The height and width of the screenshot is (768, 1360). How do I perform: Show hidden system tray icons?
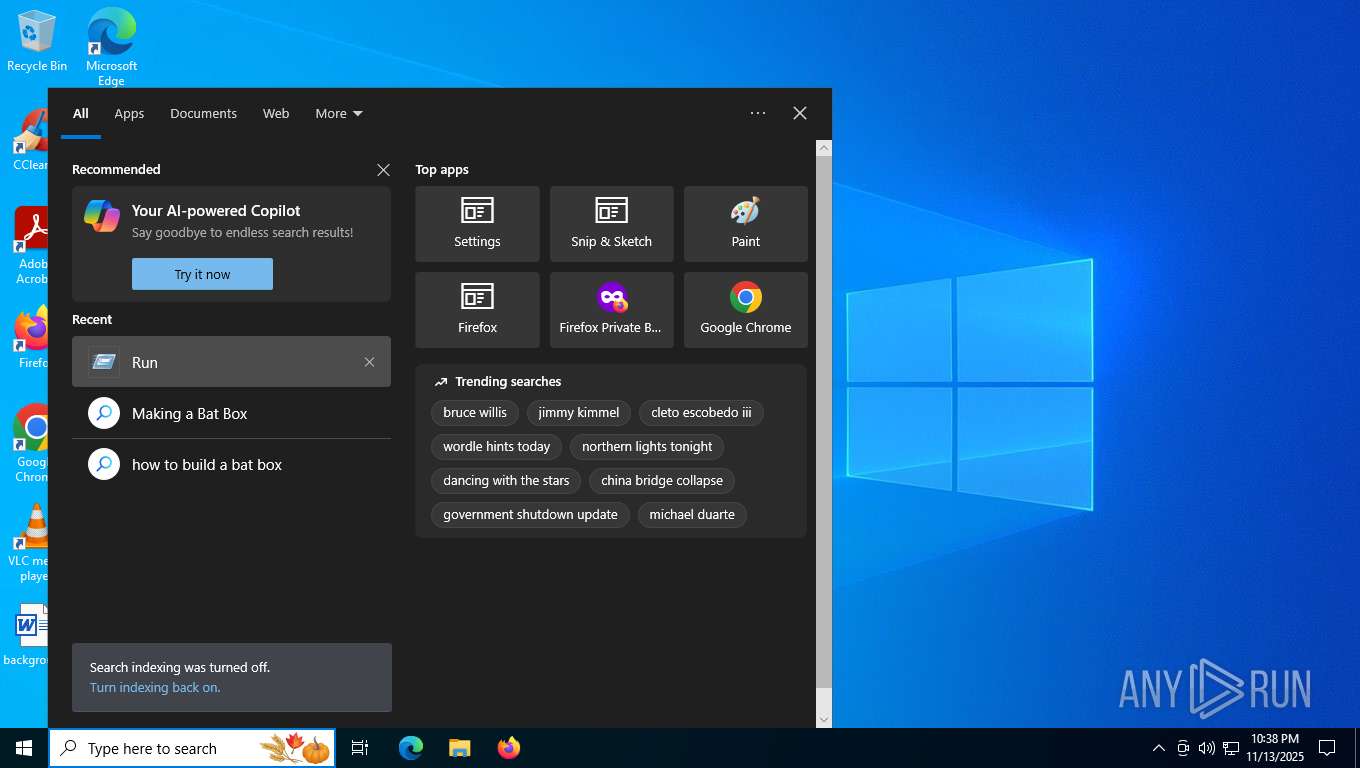[x=1159, y=748]
